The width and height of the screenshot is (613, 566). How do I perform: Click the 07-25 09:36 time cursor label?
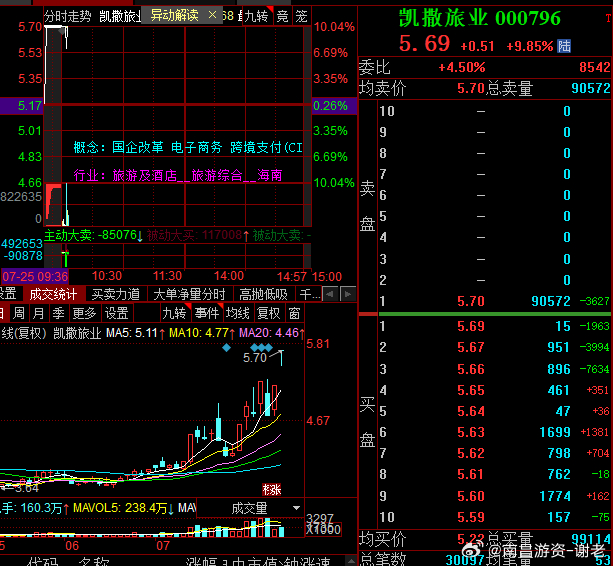(x=35, y=277)
